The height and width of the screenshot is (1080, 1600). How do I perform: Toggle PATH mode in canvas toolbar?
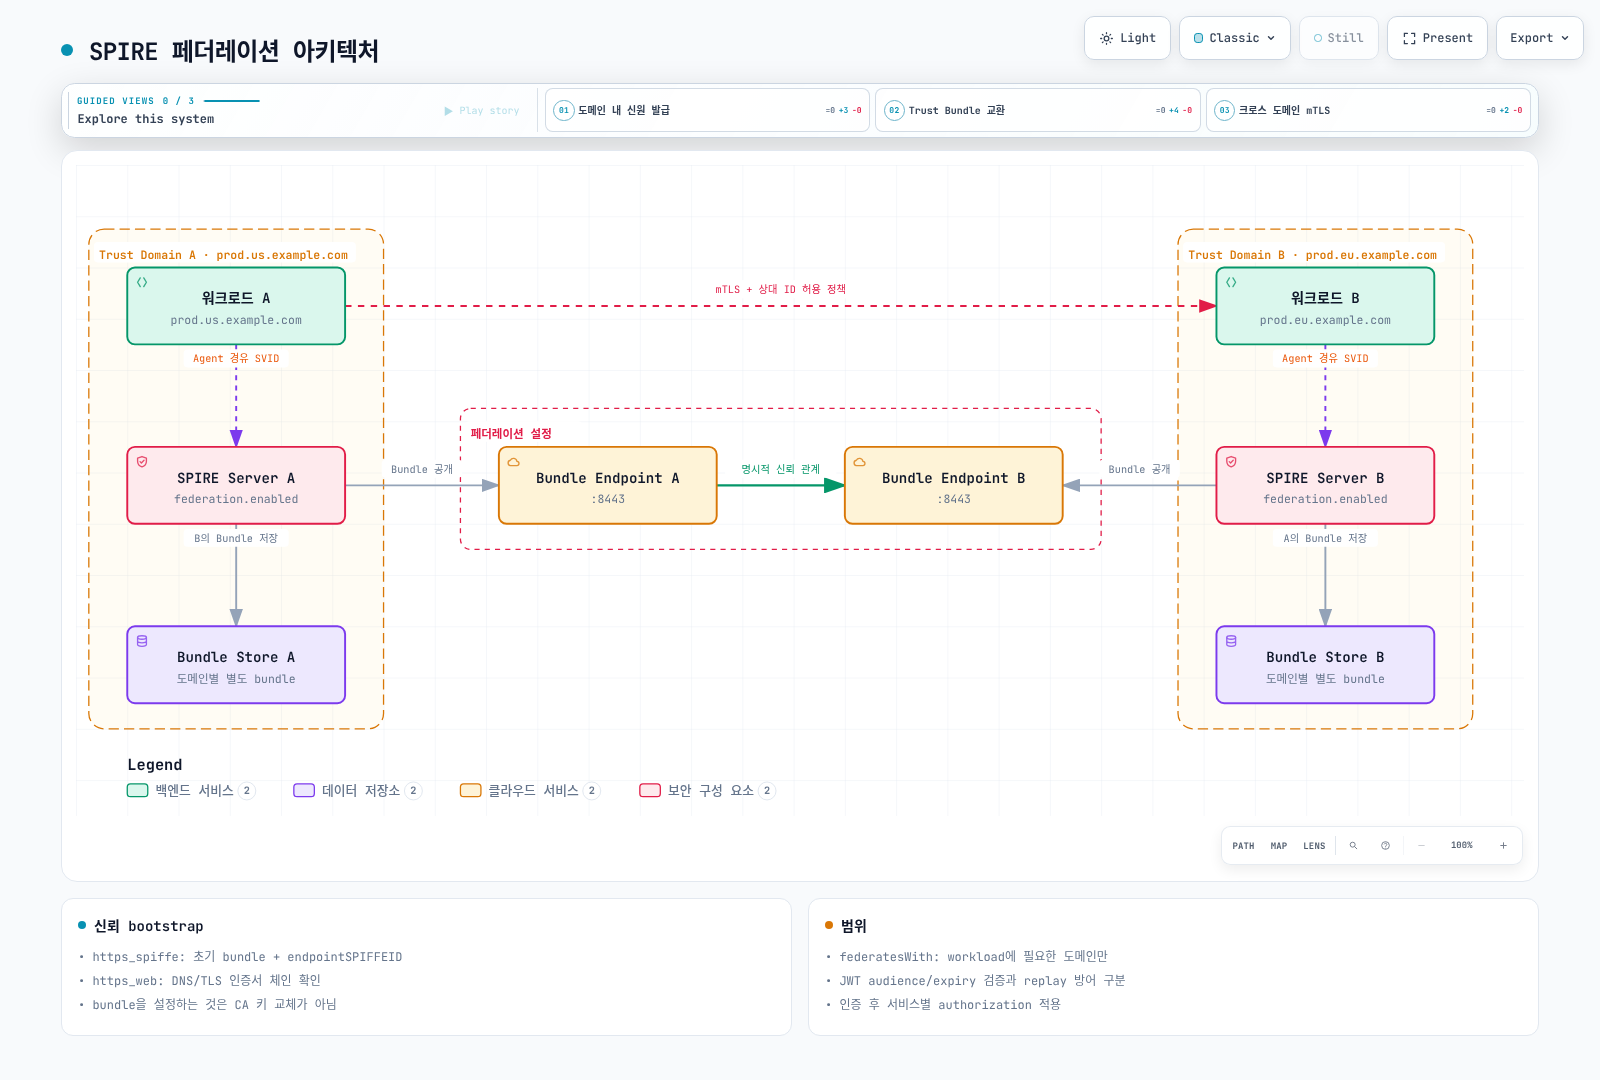point(1243,846)
